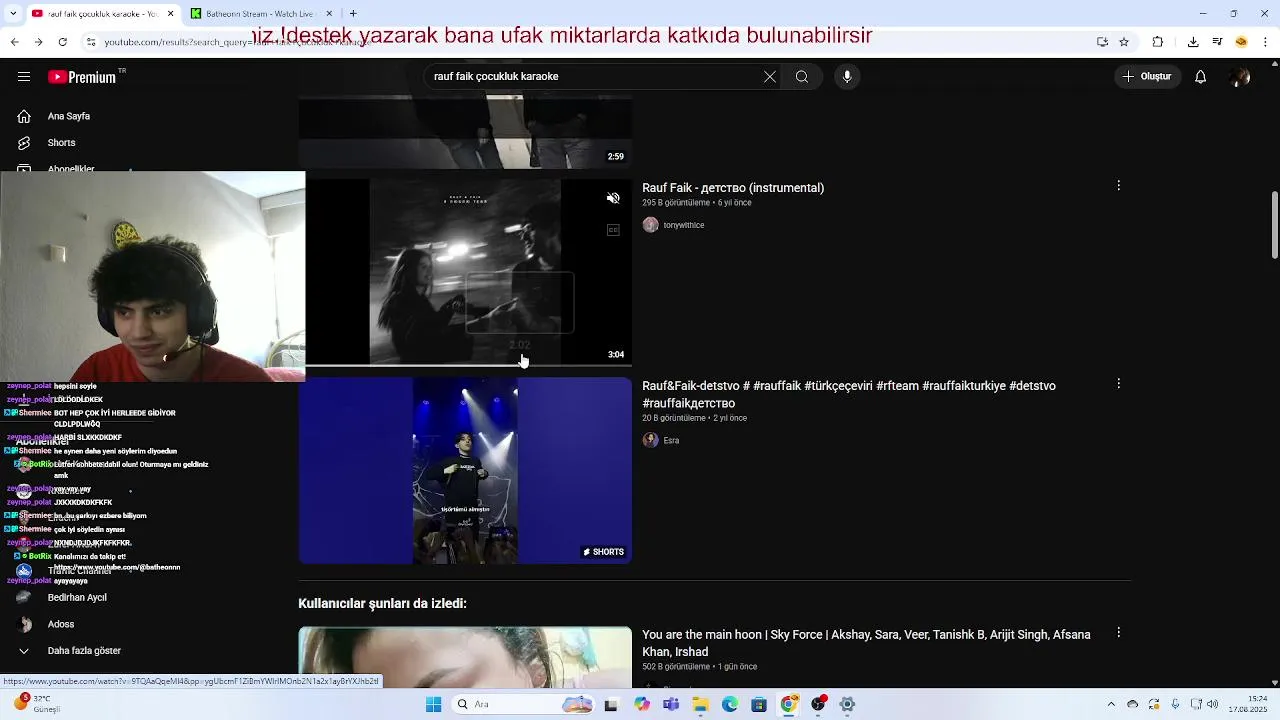Image resolution: width=1280 pixels, height=720 pixels.
Task: Open OBS Studio from the taskbar
Action: [x=818, y=704]
